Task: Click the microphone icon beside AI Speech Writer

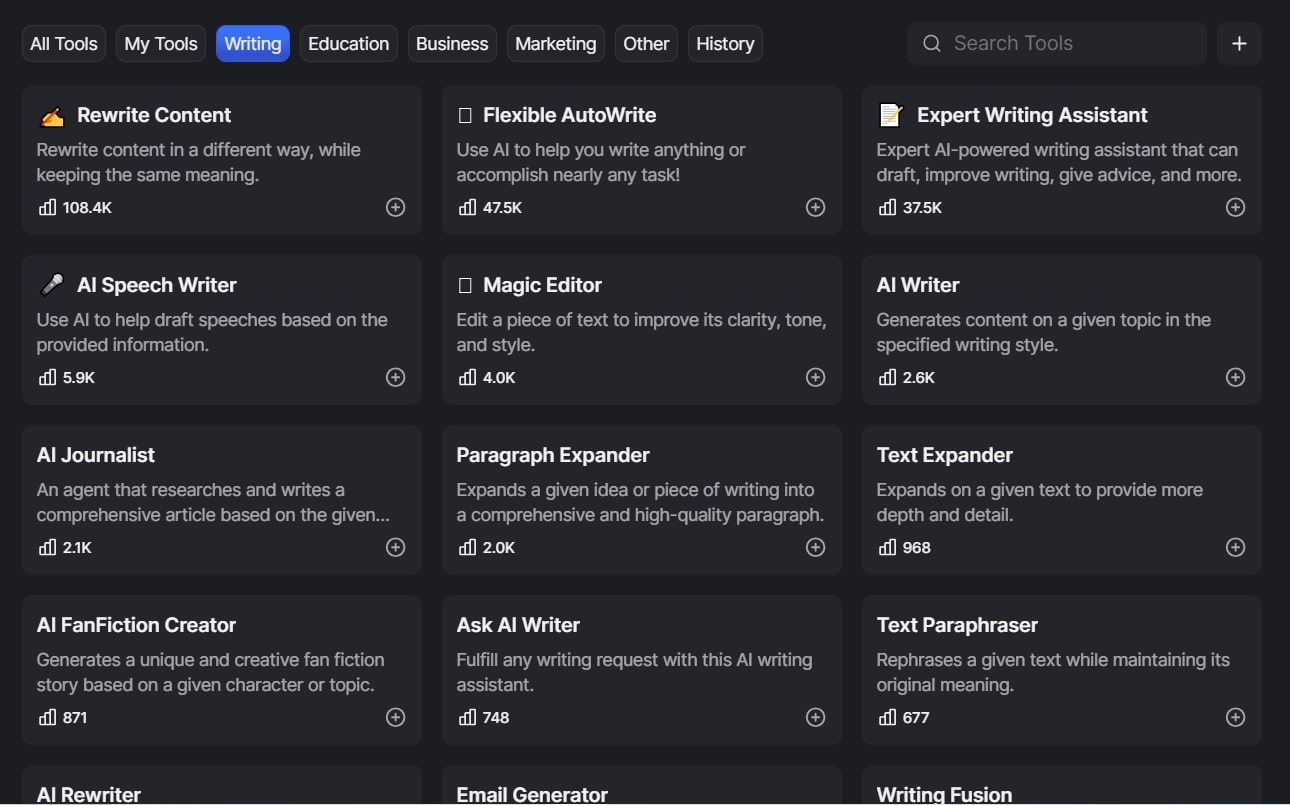Action: 52,285
